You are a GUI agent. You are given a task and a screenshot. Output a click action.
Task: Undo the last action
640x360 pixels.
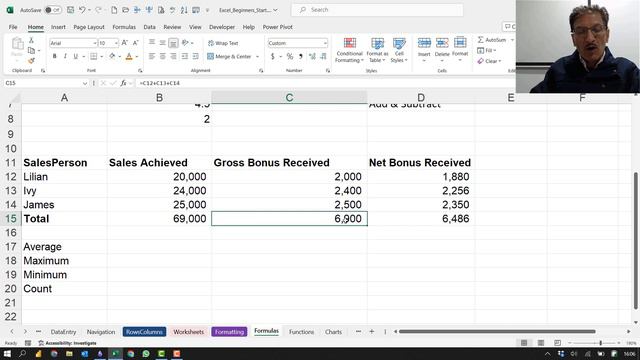pyautogui.click(x=82, y=10)
